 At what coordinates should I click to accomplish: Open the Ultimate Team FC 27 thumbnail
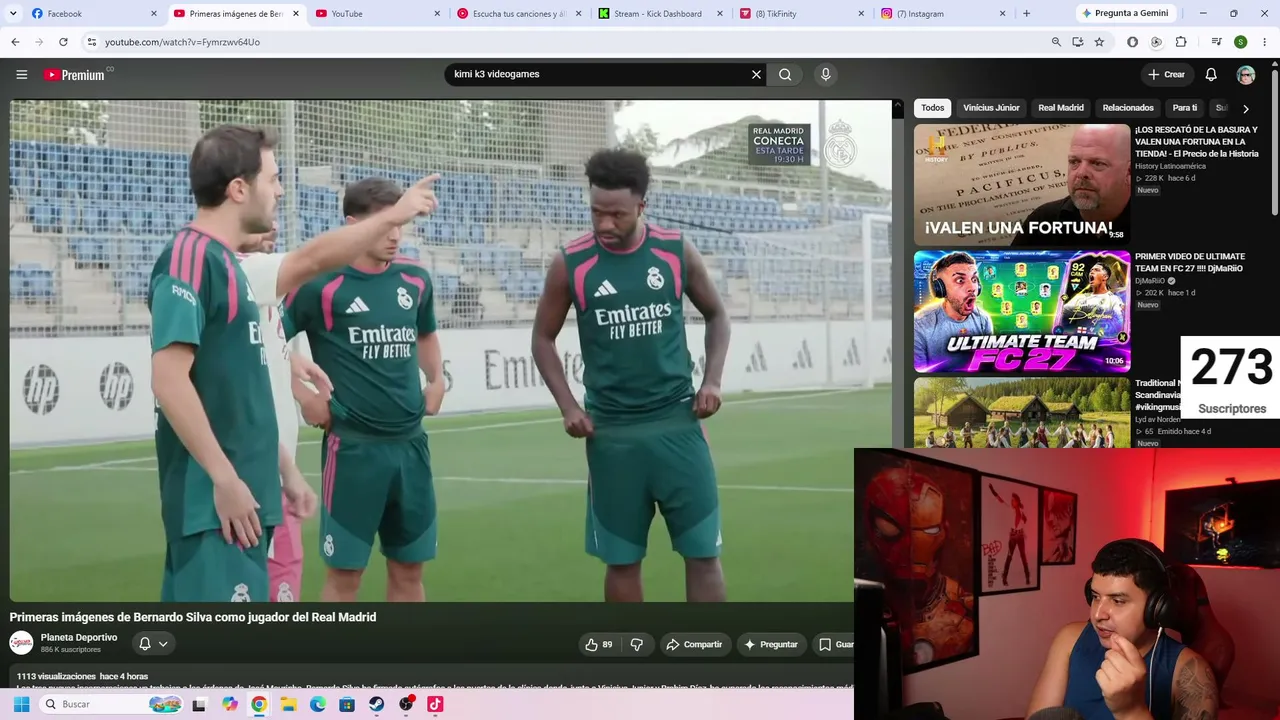click(1022, 311)
